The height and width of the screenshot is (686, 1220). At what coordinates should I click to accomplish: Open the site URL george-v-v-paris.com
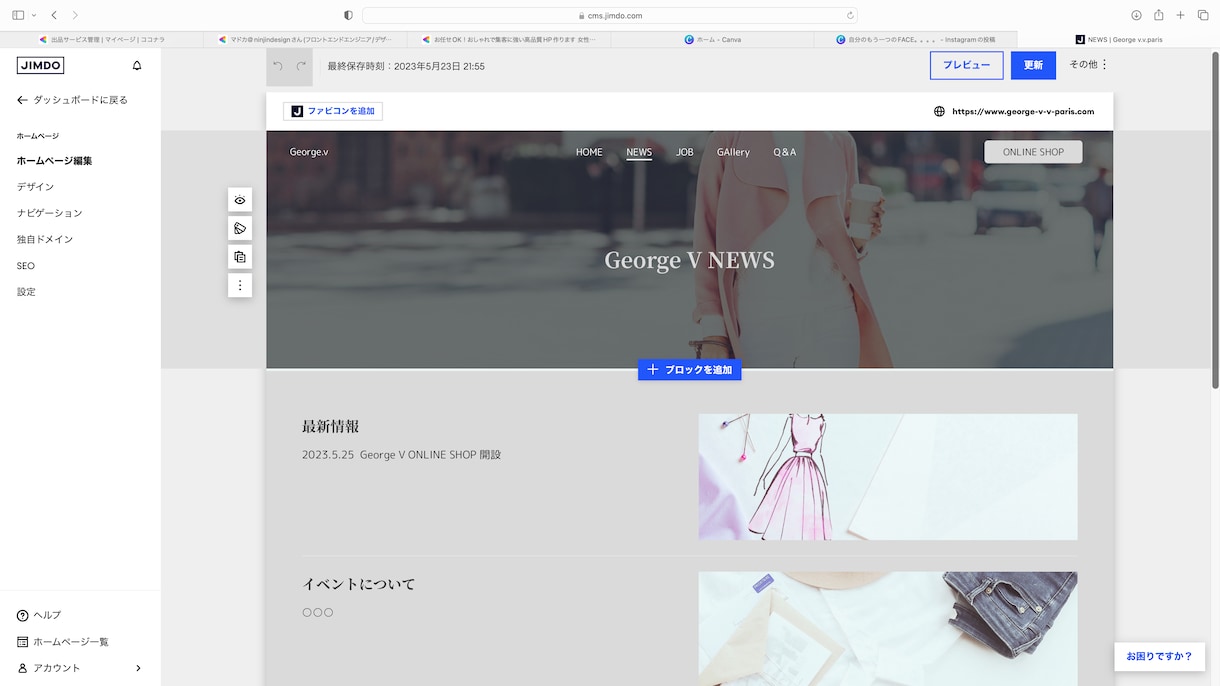[x=1023, y=111]
